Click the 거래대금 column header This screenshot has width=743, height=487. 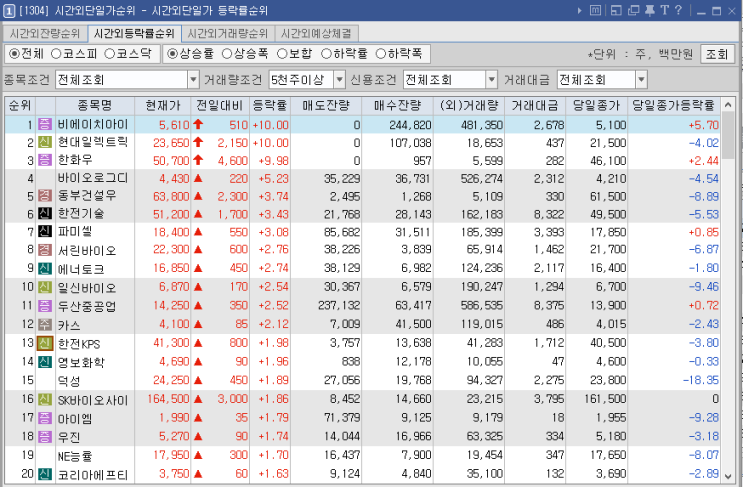[x=535, y=105]
